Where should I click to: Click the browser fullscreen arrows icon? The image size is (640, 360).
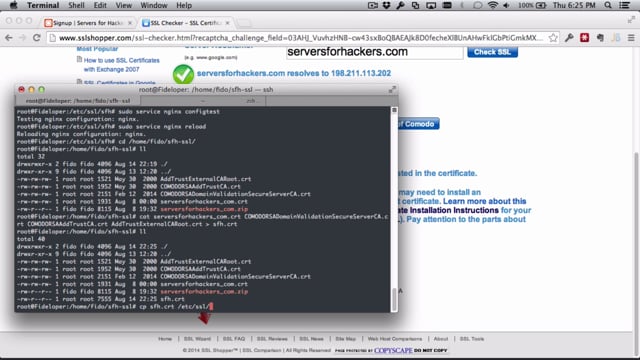(631, 19)
